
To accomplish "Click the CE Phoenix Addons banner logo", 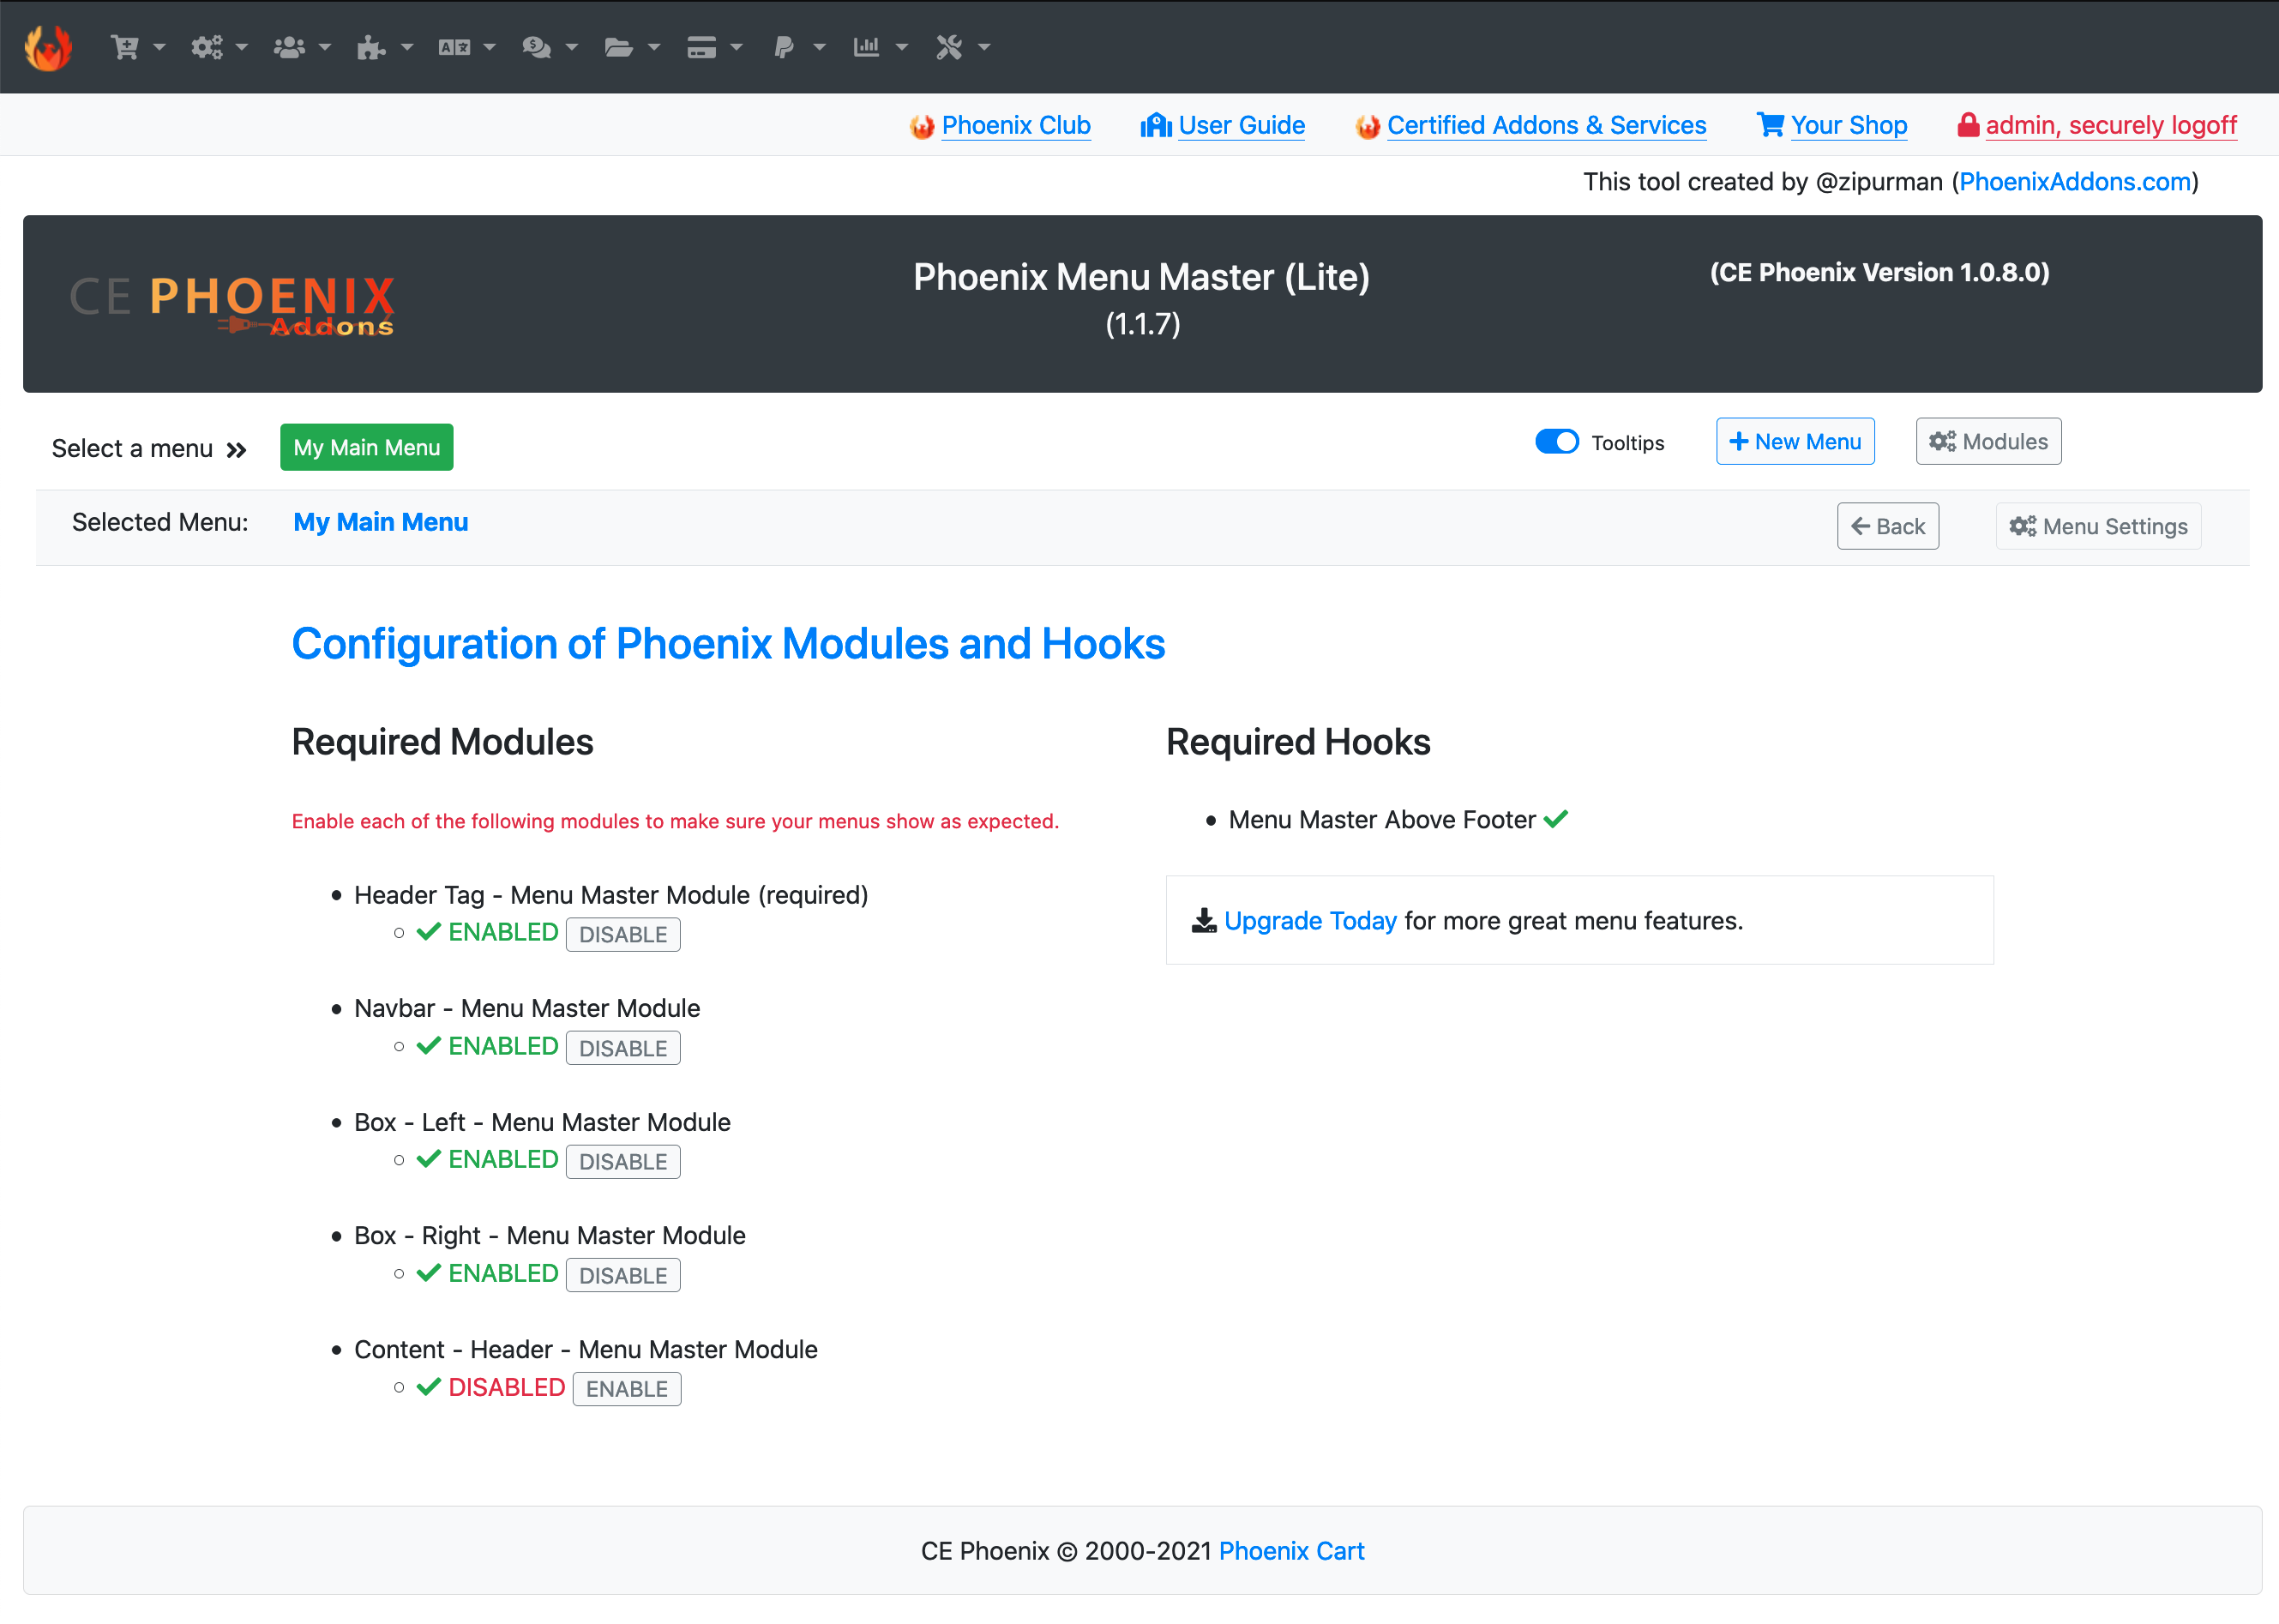I will 232,304.
